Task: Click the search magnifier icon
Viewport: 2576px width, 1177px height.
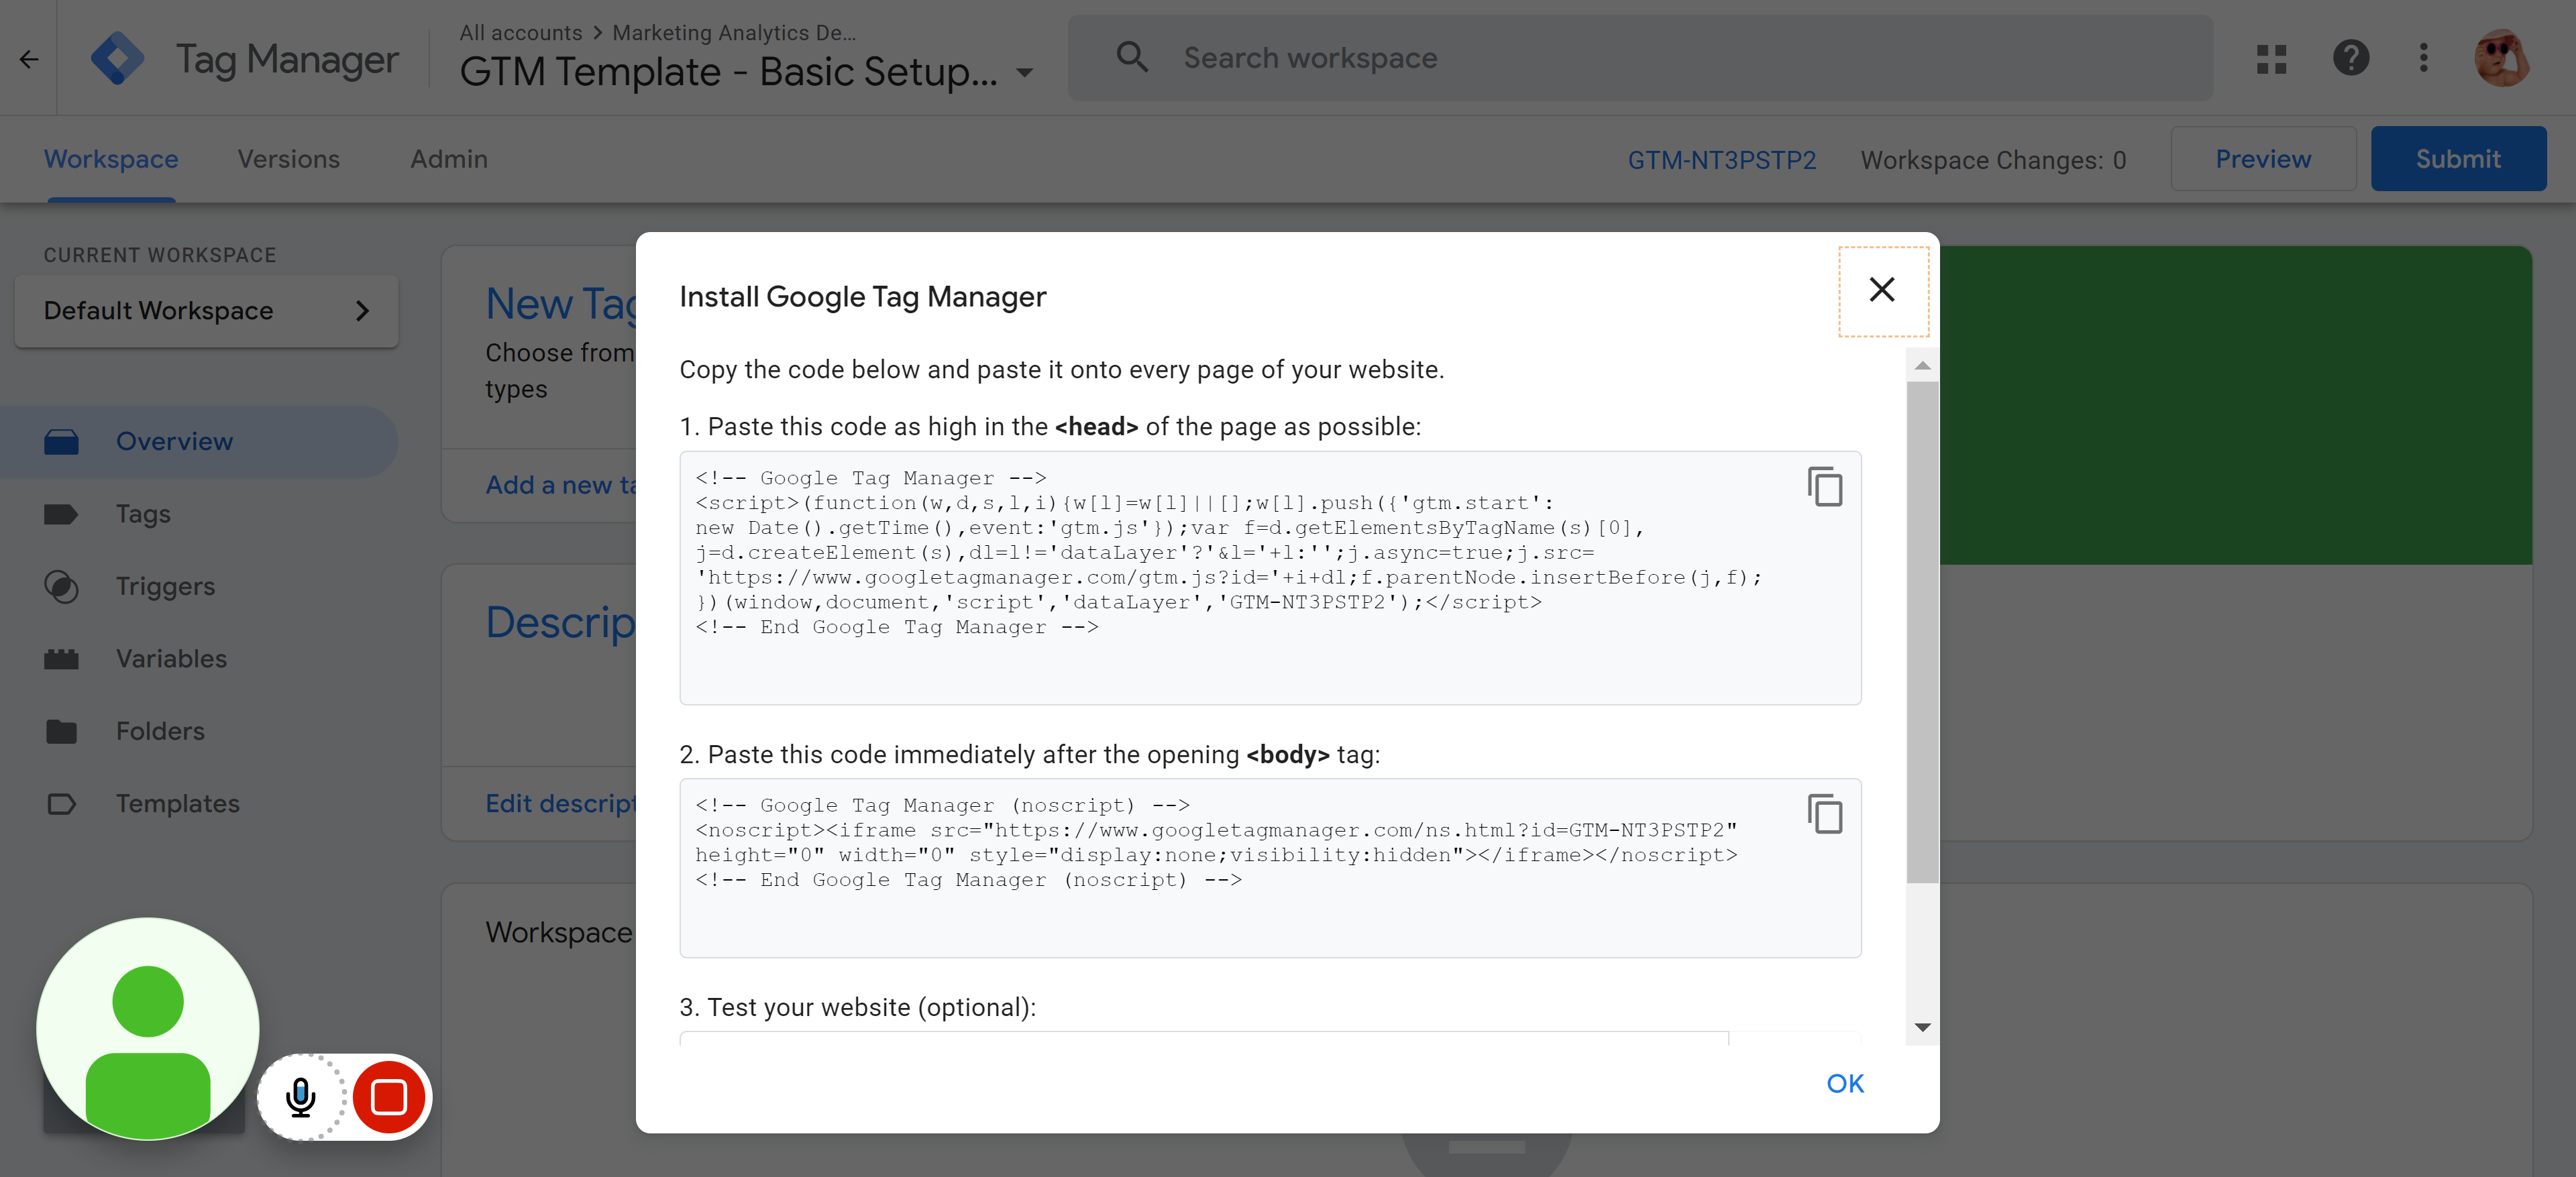Action: click(1132, 57)
